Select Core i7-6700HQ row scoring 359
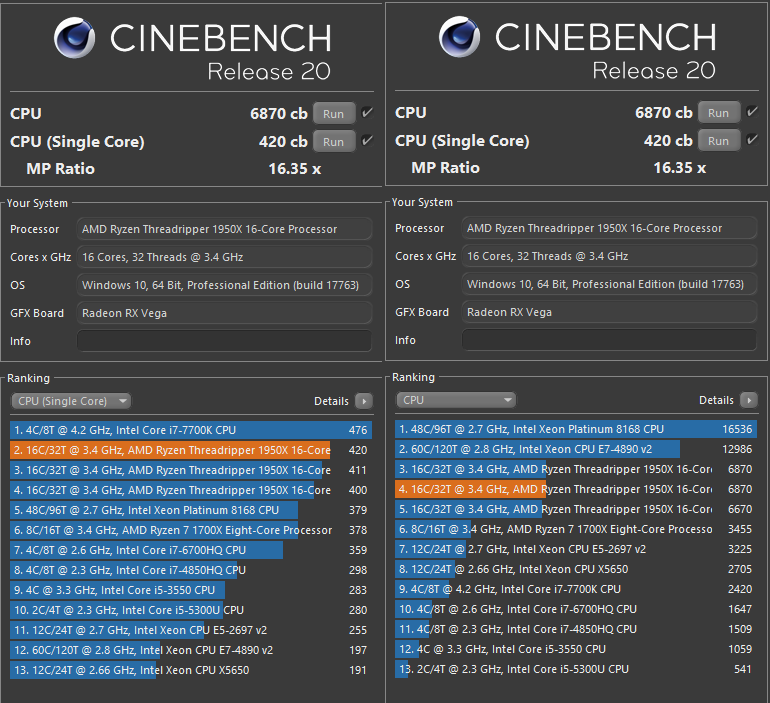The width and height of the screenshot is (770, 703). pyautogui.click(x=191, y=550)
